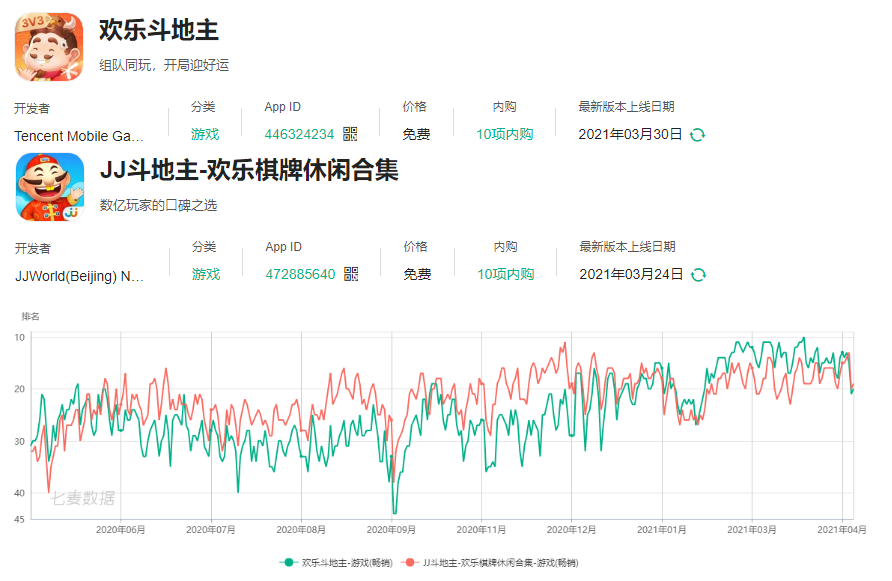Toggle red JJ斗地主 legend marker

tap(410, 563)
